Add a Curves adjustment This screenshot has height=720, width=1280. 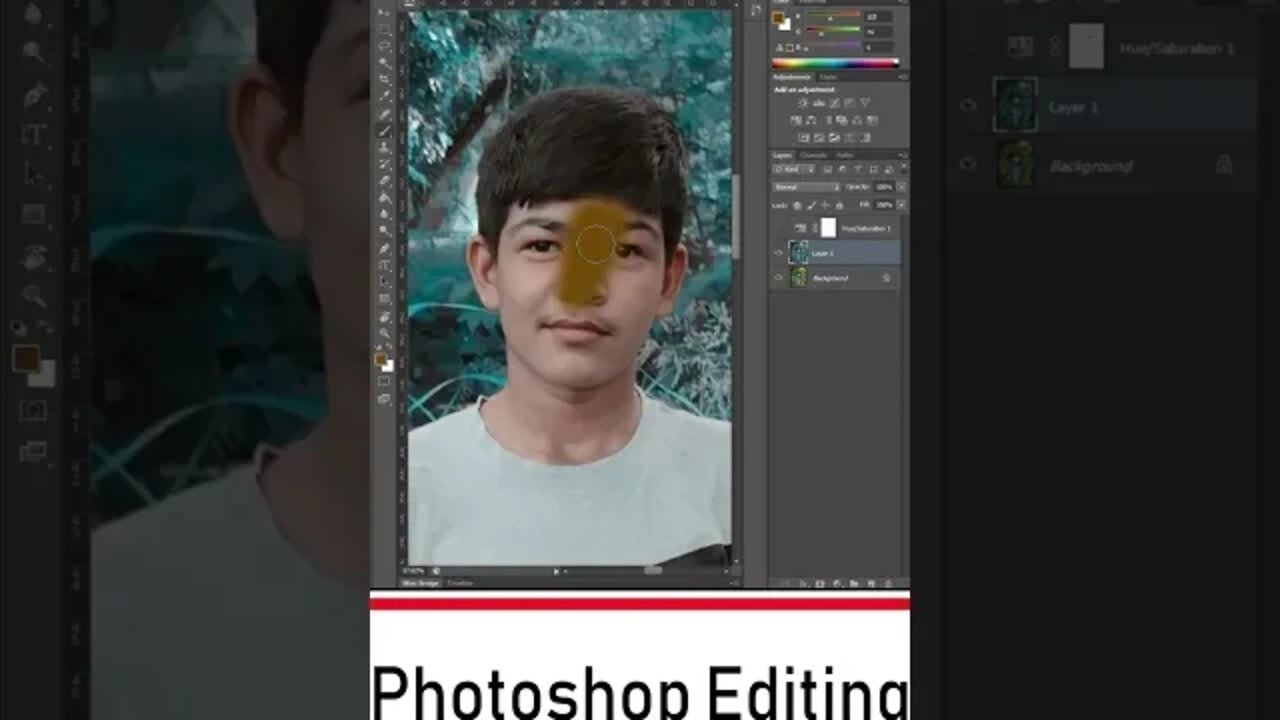(x=834, y=102)
